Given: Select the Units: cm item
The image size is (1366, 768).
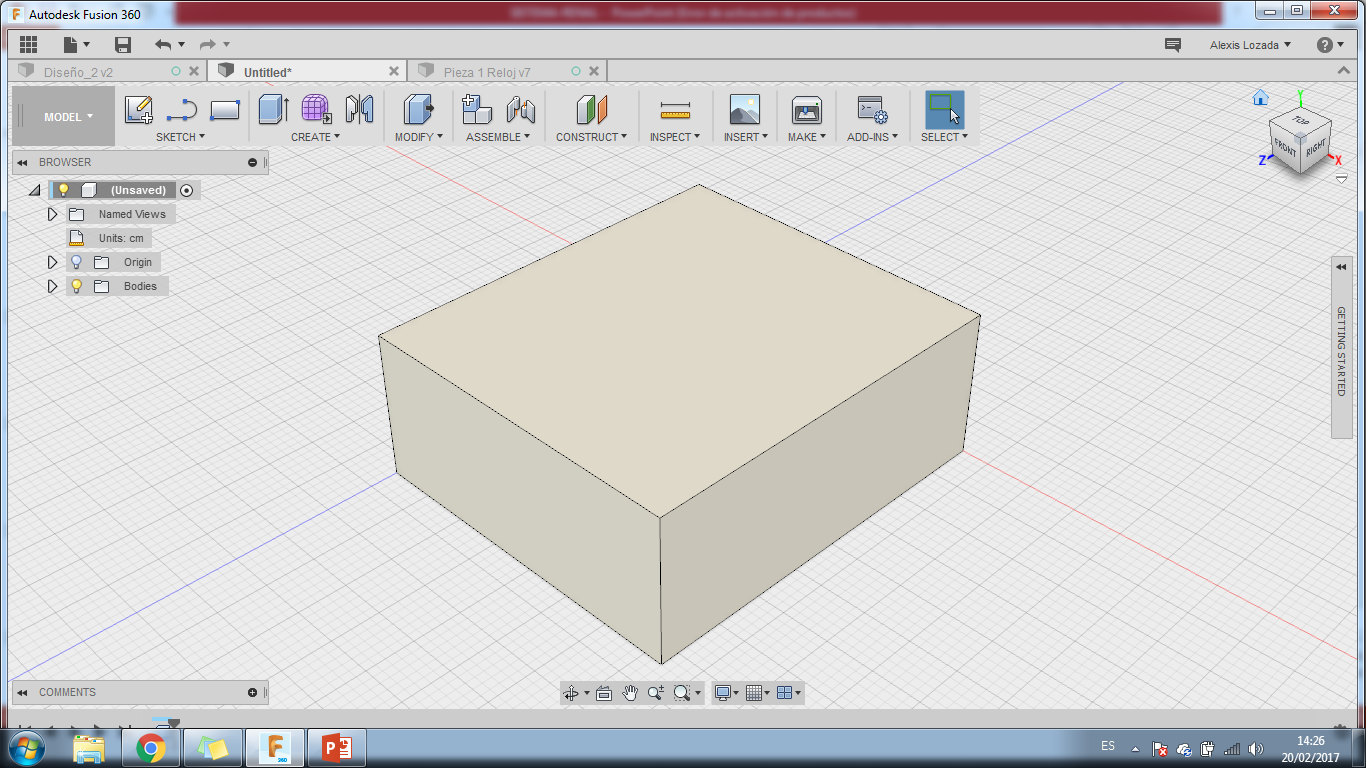Looking at the screenshot, I should point(109,238).
